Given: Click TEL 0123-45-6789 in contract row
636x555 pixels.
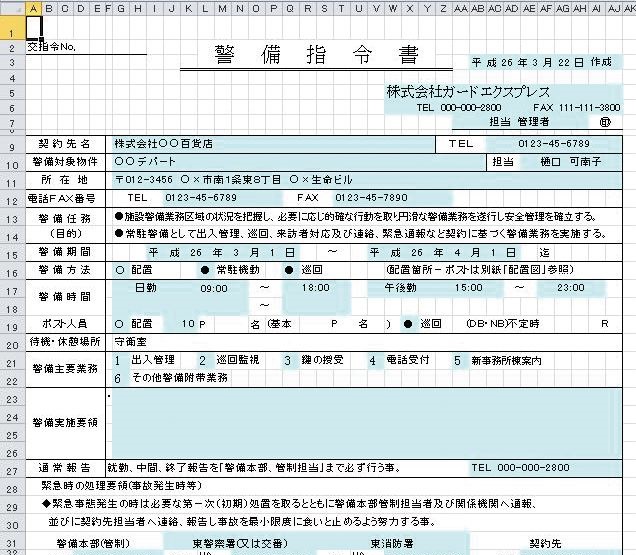Looking at the screenshot, I should pyautogui.click(x=554, y=144).
